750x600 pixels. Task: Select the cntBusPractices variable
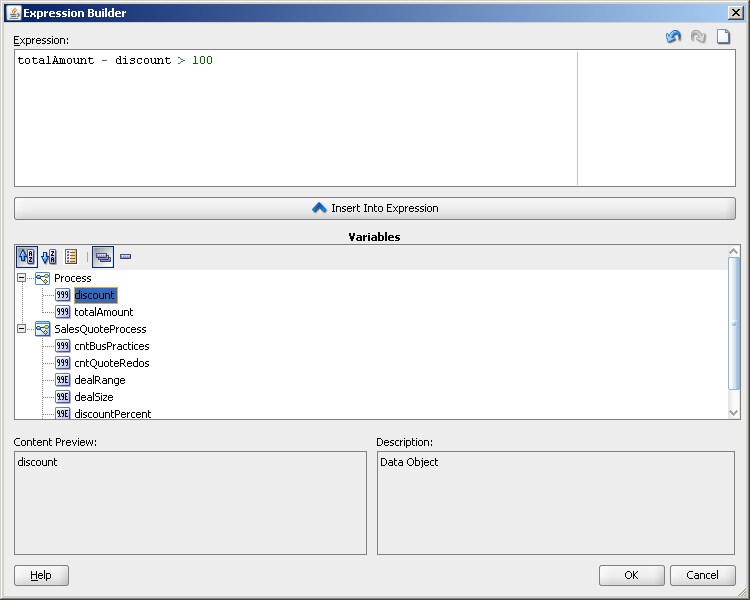[x=112, y=346]
